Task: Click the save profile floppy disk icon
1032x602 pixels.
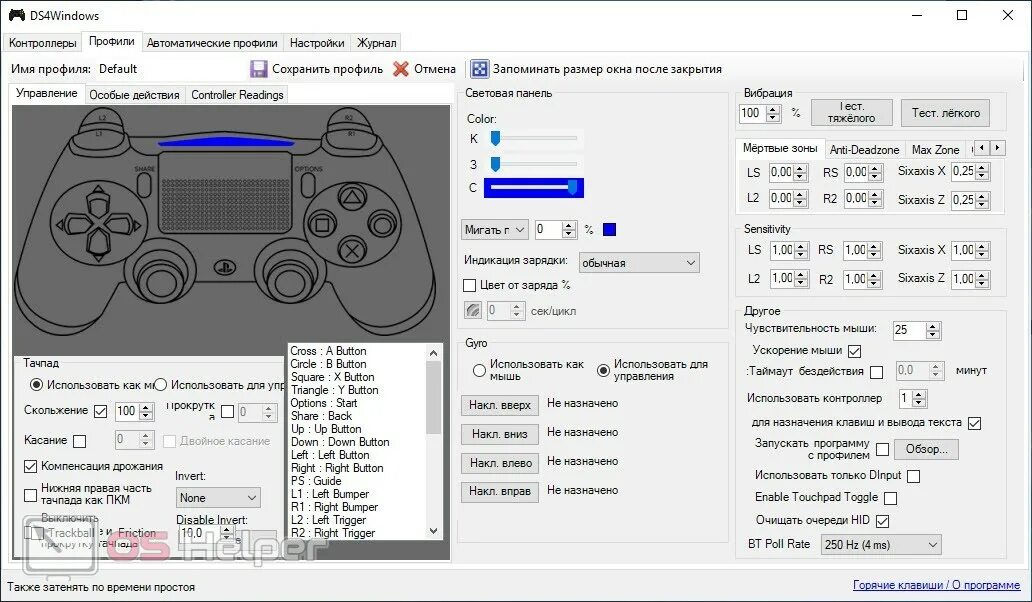Action: (x=259, y=69)
